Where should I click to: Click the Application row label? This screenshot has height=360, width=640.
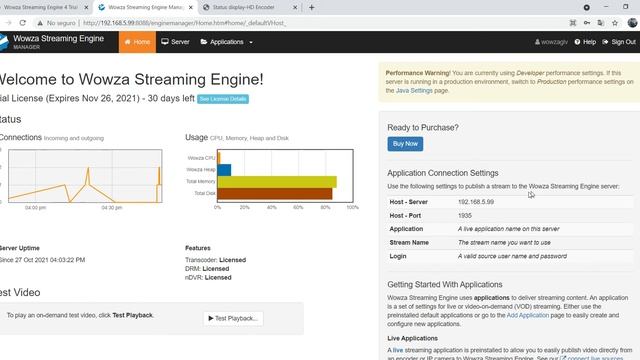tap(406, 229)
